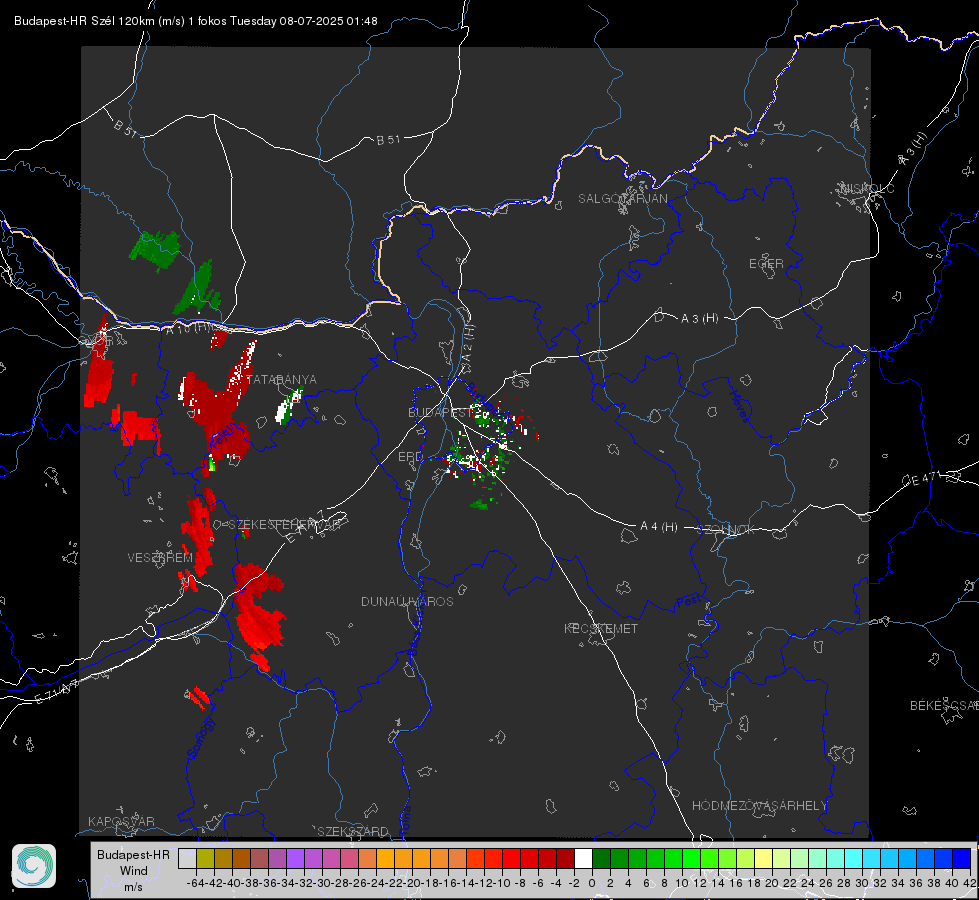Click the SZEKSZARD city label
This screenshot has height=900, width=979.
[353, 831]
